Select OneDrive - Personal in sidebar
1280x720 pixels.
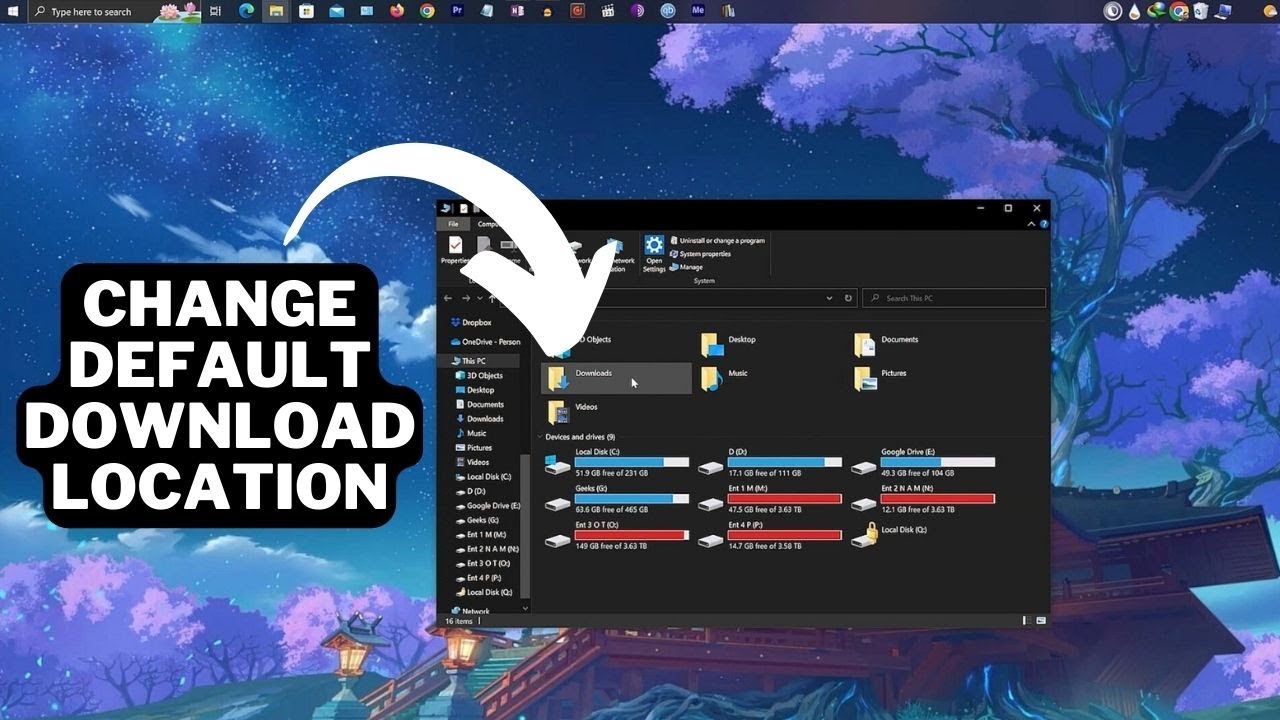[x=485, y=342]
